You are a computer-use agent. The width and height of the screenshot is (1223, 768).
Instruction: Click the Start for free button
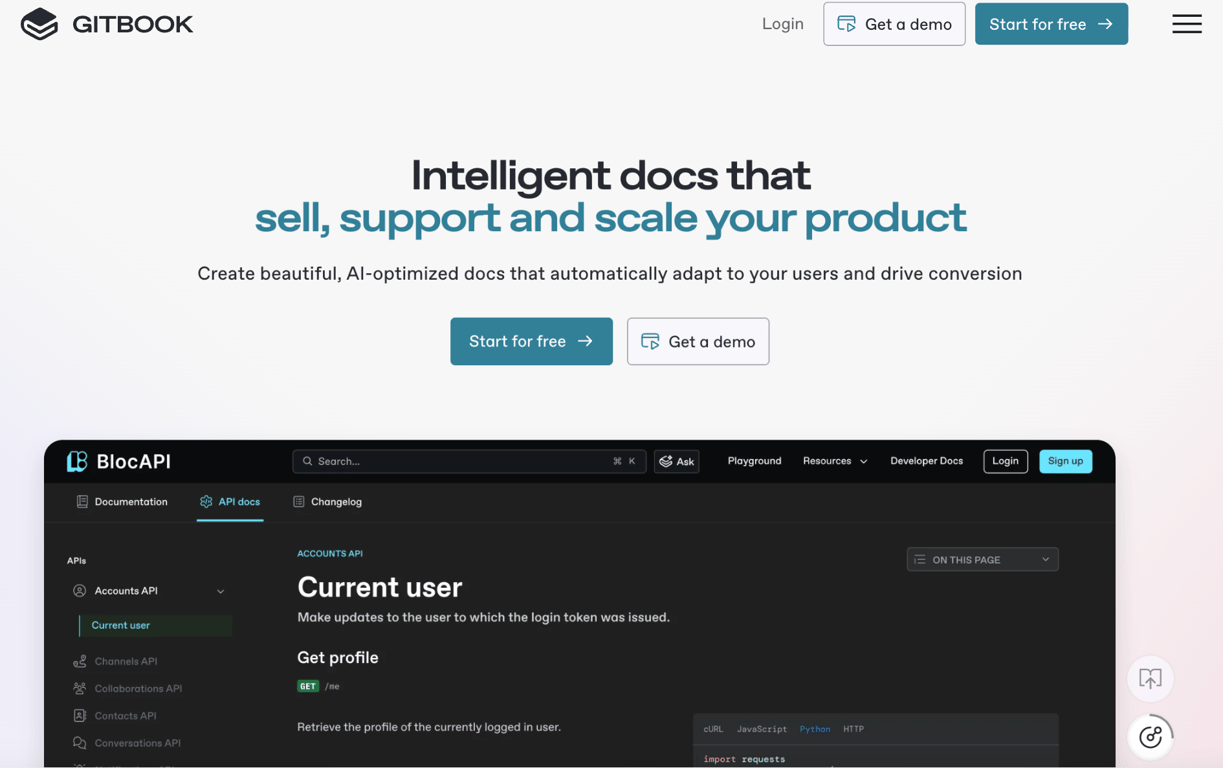tap(531, 341)
